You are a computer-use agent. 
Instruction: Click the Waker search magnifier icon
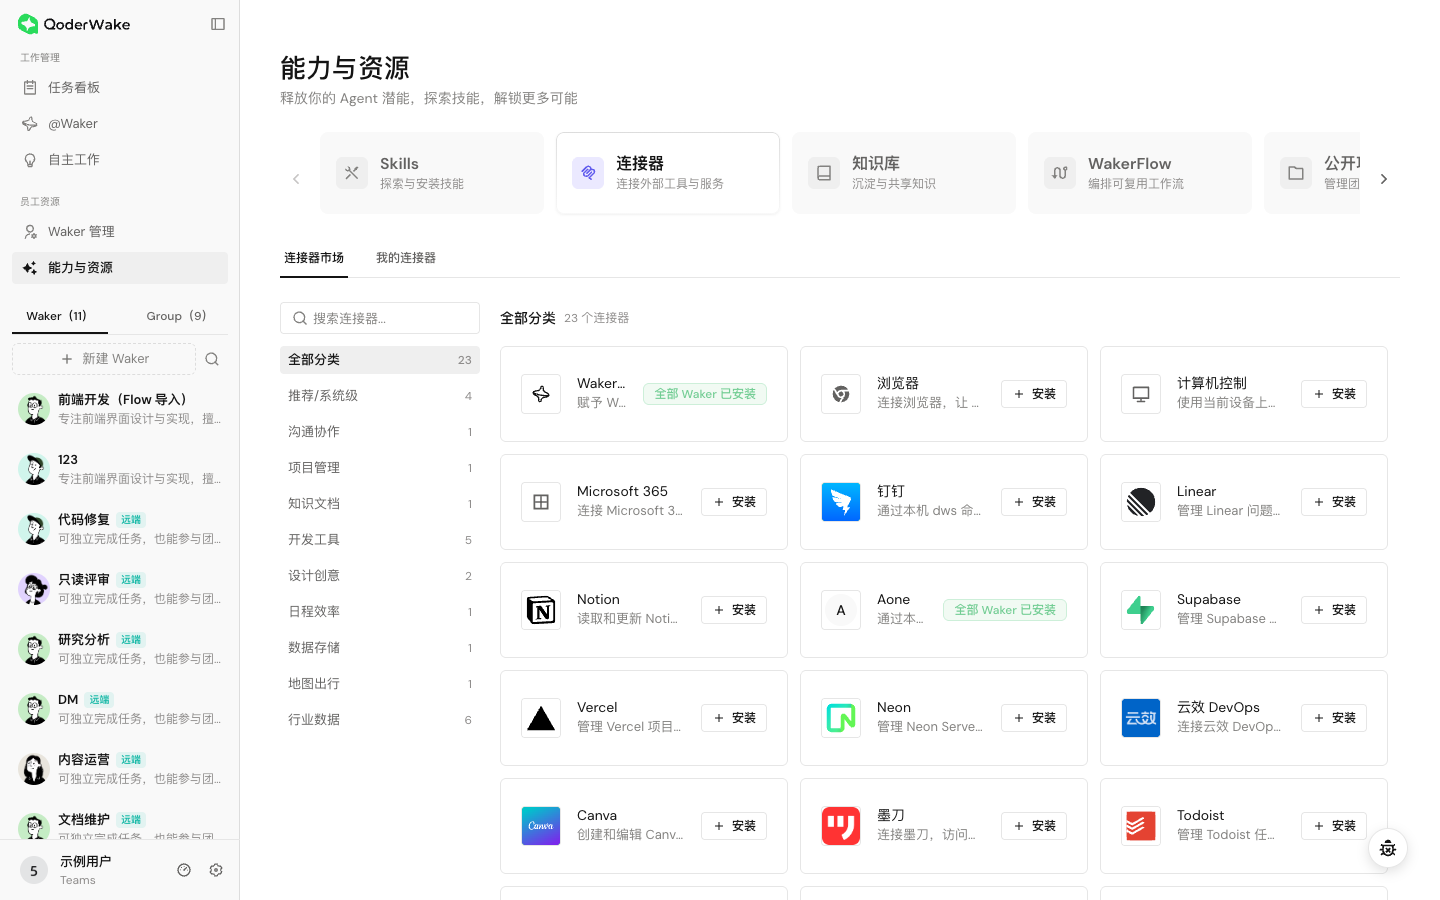(x=212, y=359)
